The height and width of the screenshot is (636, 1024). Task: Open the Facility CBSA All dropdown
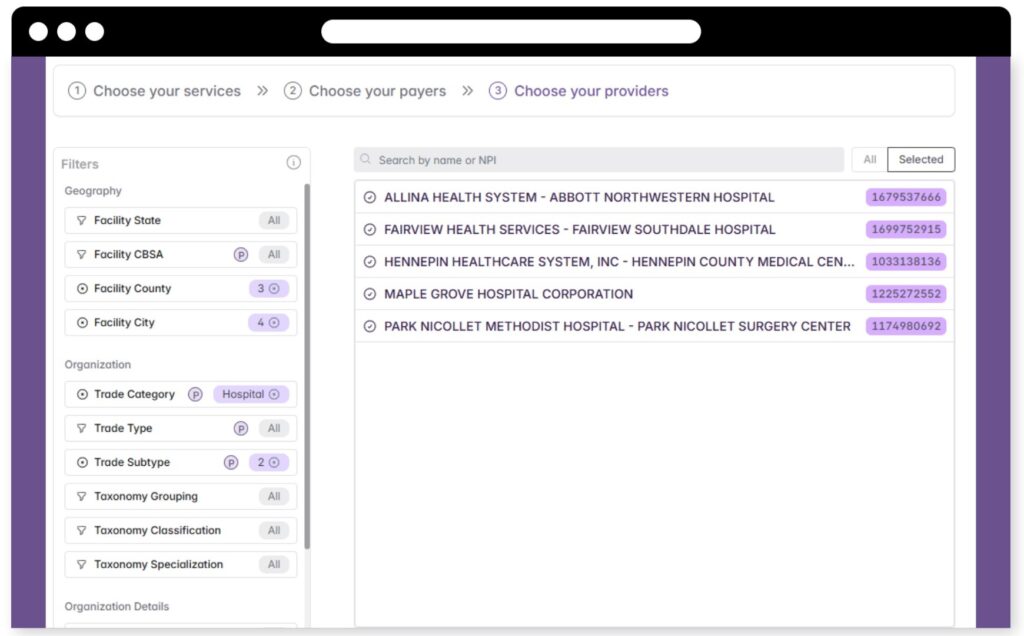[x=274, y=255]
